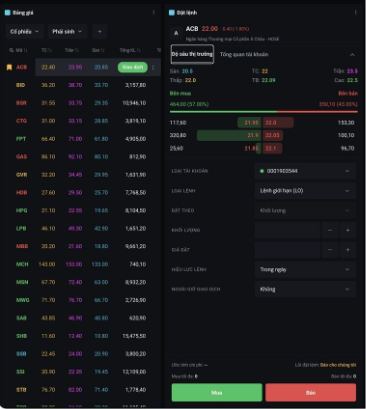The height and width of the screenshot is (409, 366).
Task: Open the Đặt theo Khối lượng dropdown
Action: click(305, 210)
